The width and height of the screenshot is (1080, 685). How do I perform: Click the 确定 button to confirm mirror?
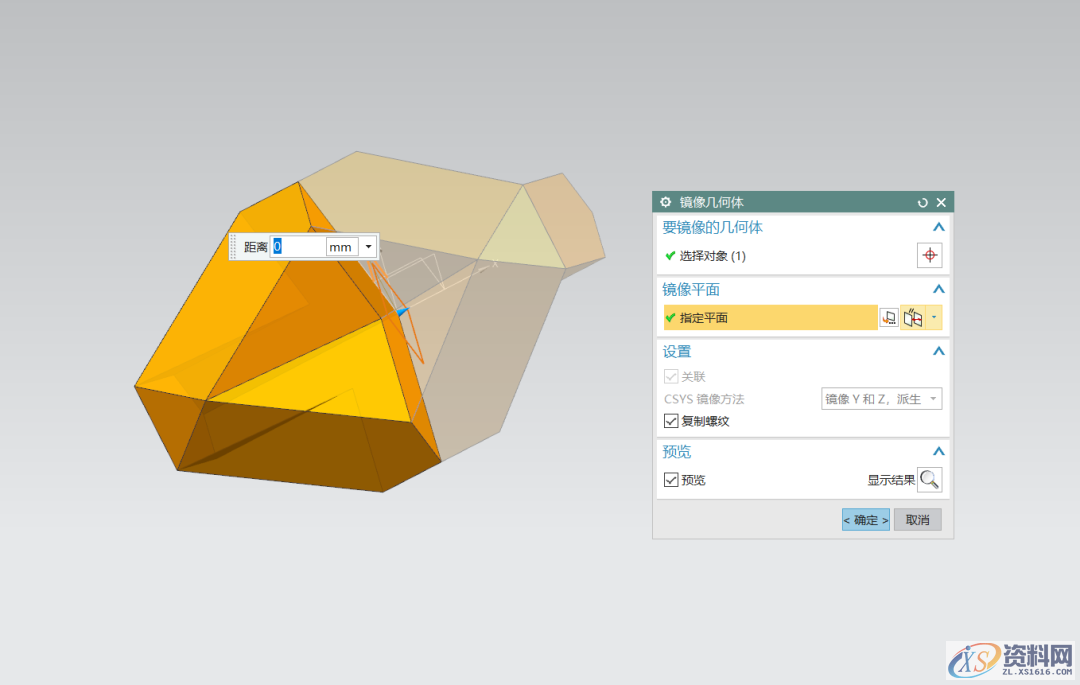tap(864, 519)
